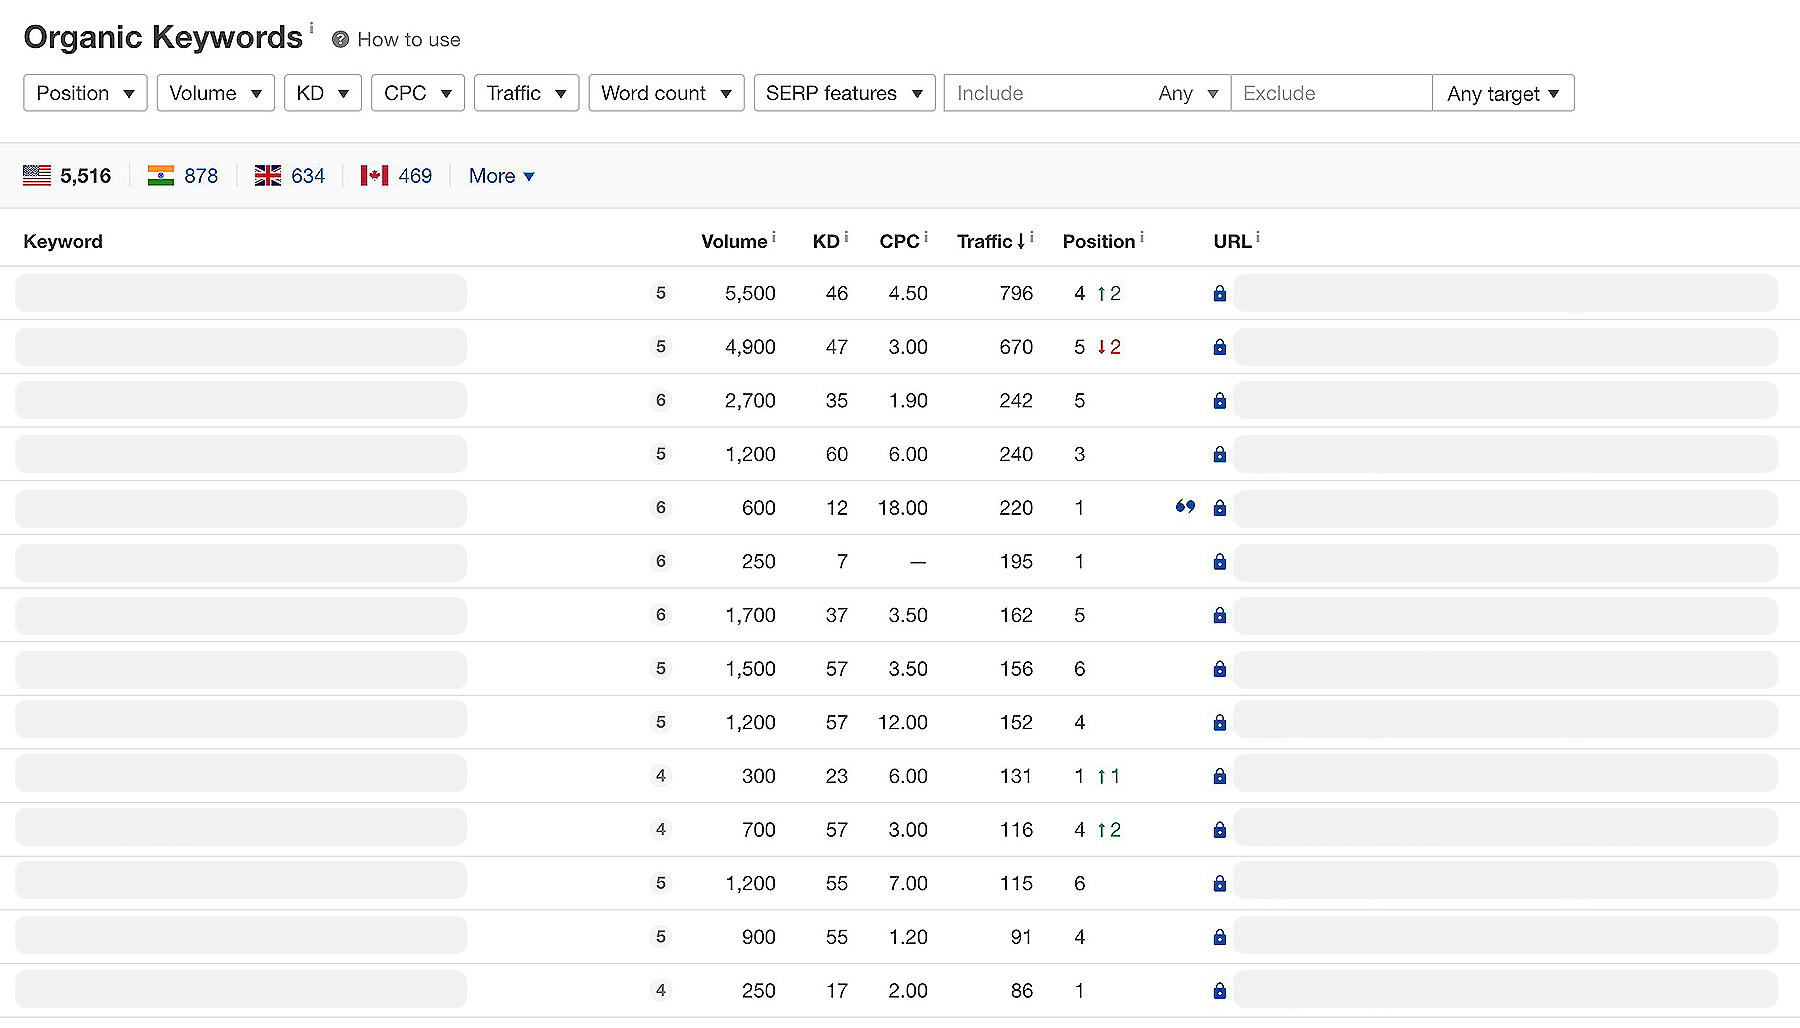Open the Any match selector in Include field
Viewport: 1800px width, 1028px height.
tap(1187, 93)
